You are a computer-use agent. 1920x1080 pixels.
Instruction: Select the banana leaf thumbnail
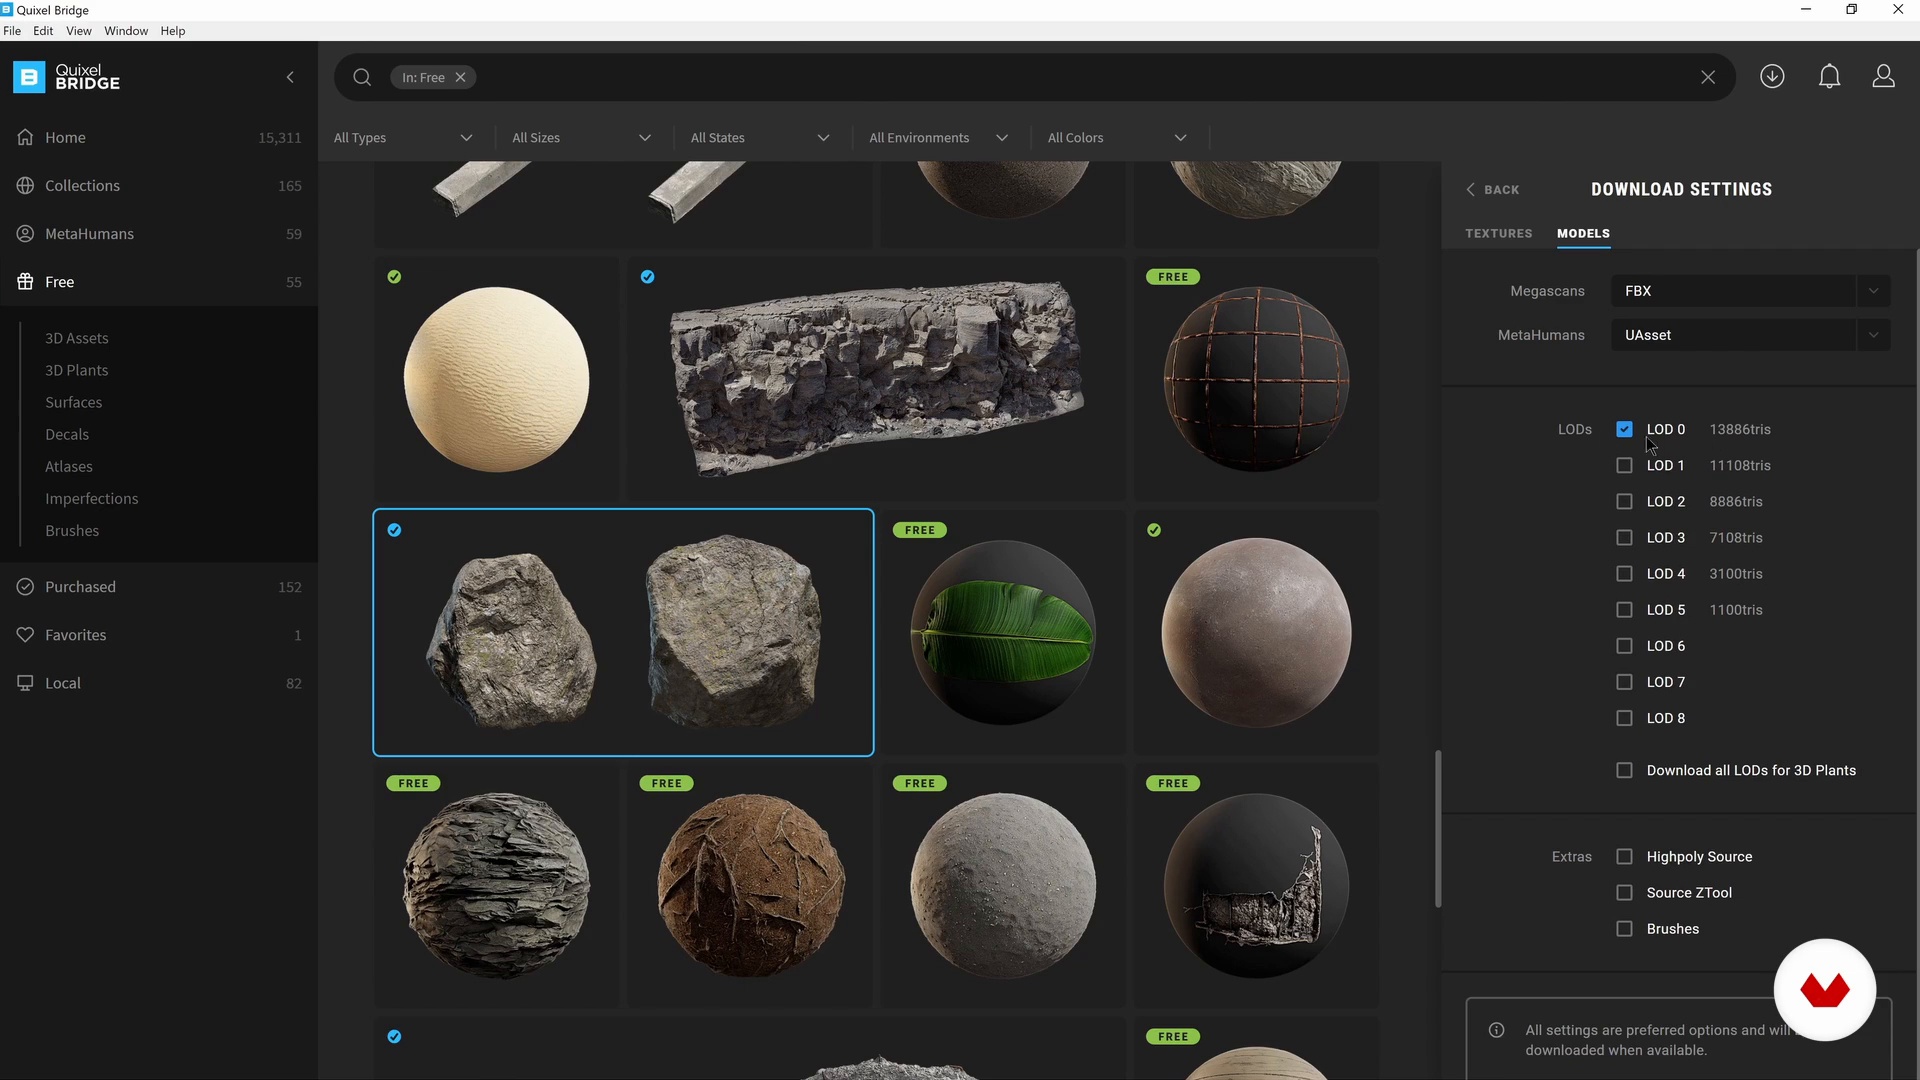click(1003, 633)
